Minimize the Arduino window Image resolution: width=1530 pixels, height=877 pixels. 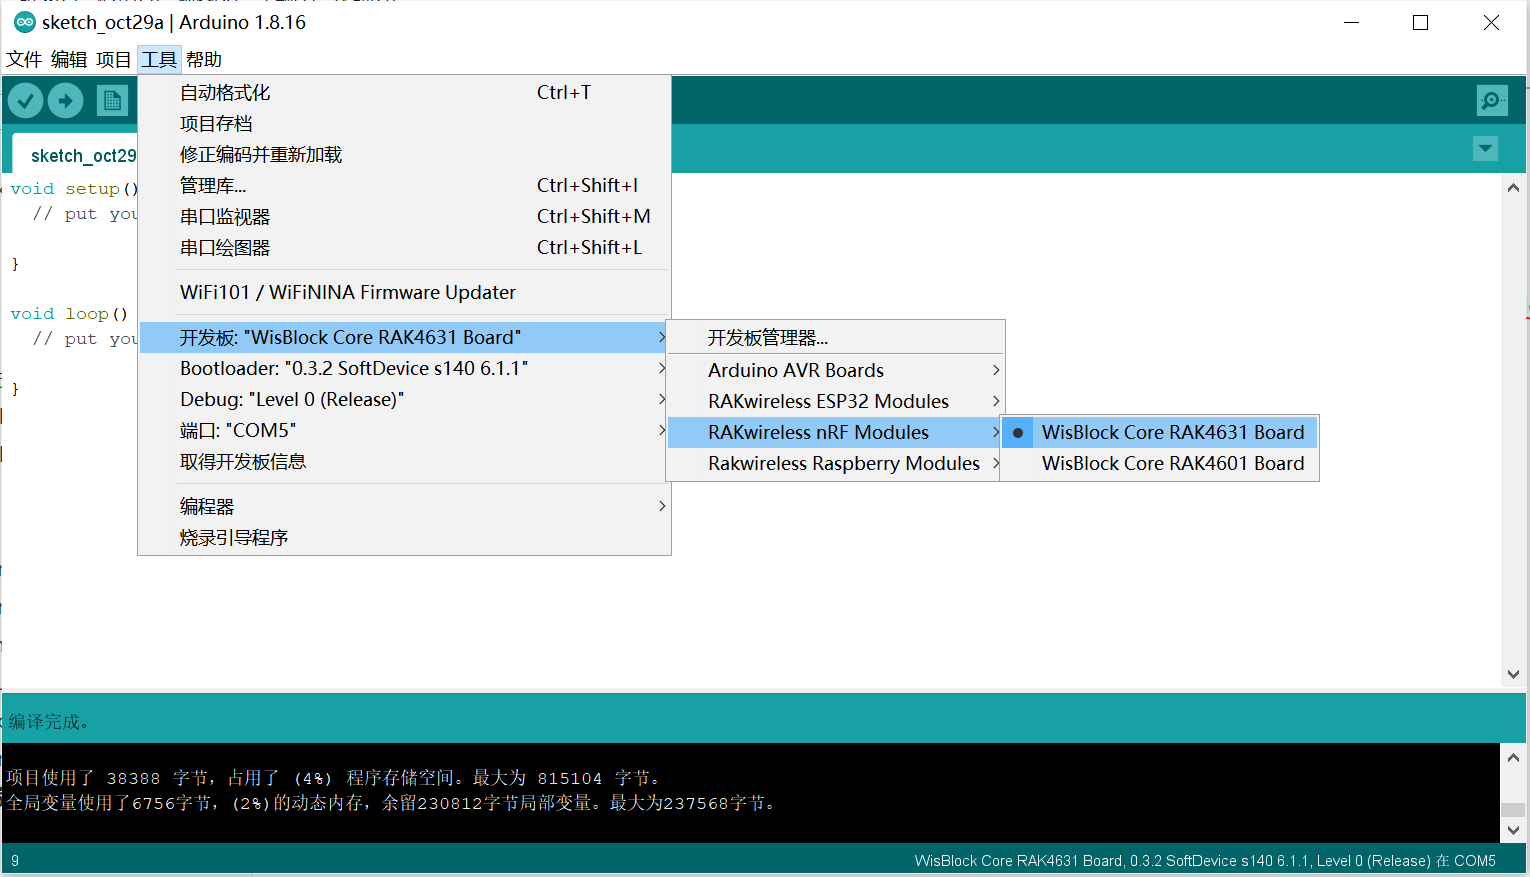(1351, 22)
